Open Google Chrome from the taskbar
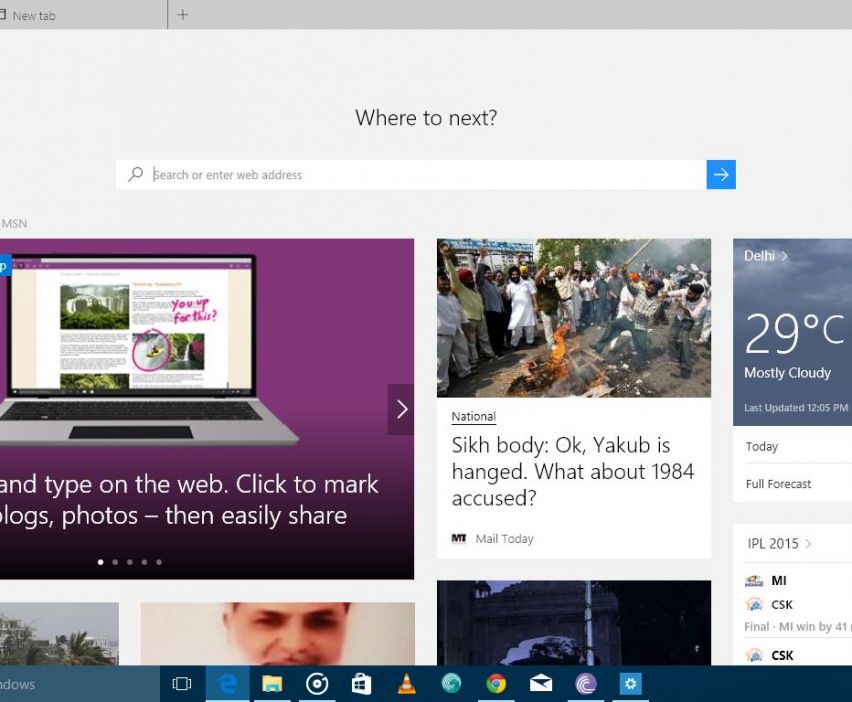The width and height of the screenshot is (852, 702). point(495,684)
